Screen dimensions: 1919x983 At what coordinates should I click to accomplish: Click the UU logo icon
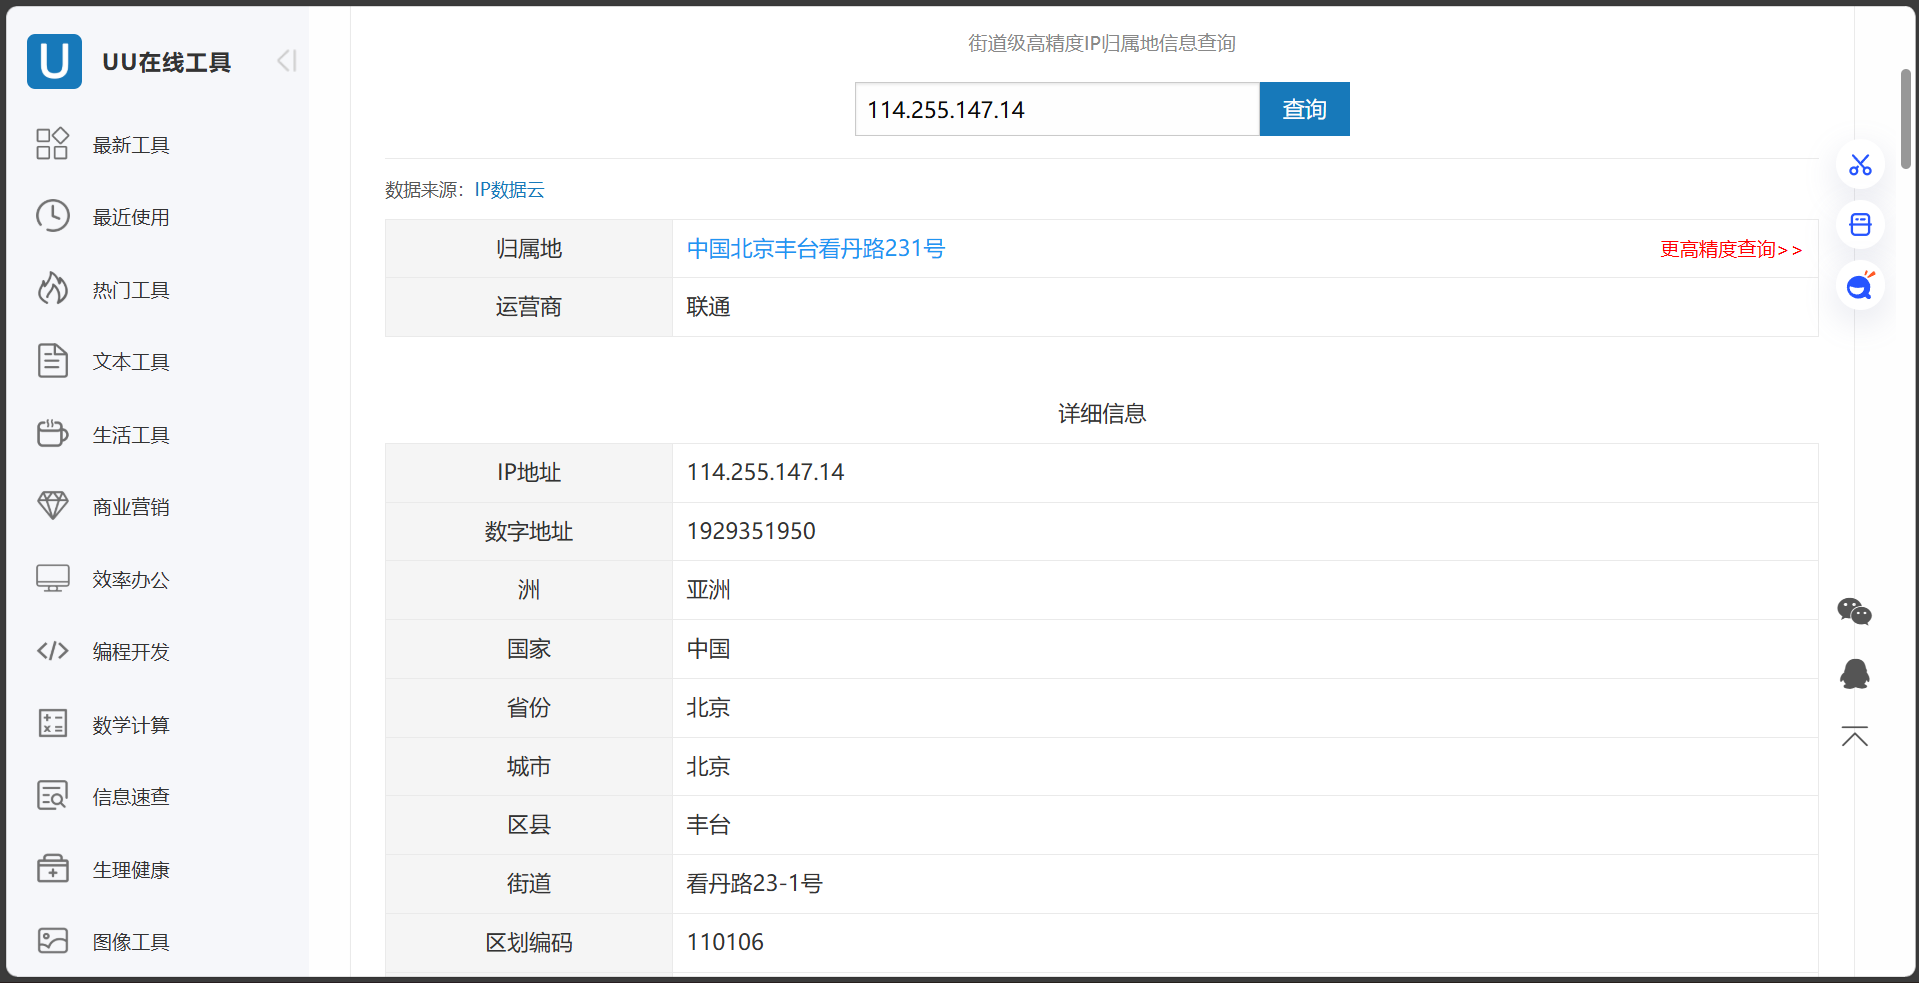pos(54,61)
